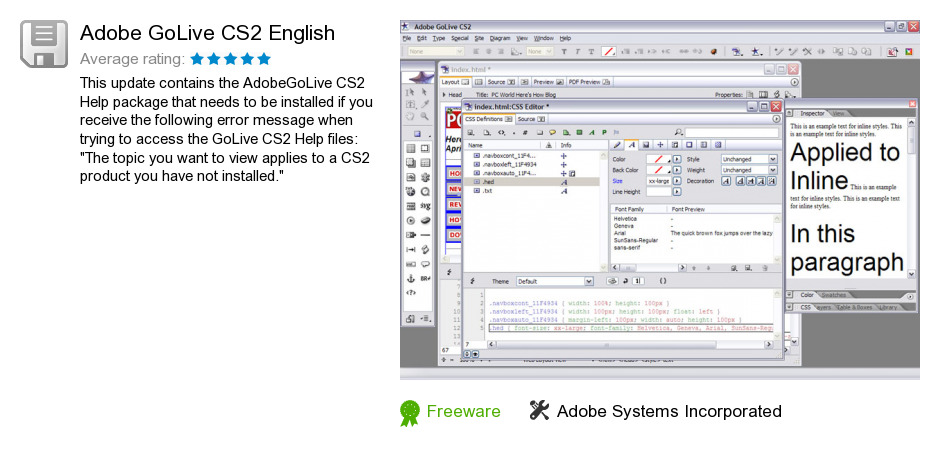The image size is (940, 457).
Task: Click the Back Color swatch in CSS Editor
Action: pyautogui.click(x=658, y=170)
